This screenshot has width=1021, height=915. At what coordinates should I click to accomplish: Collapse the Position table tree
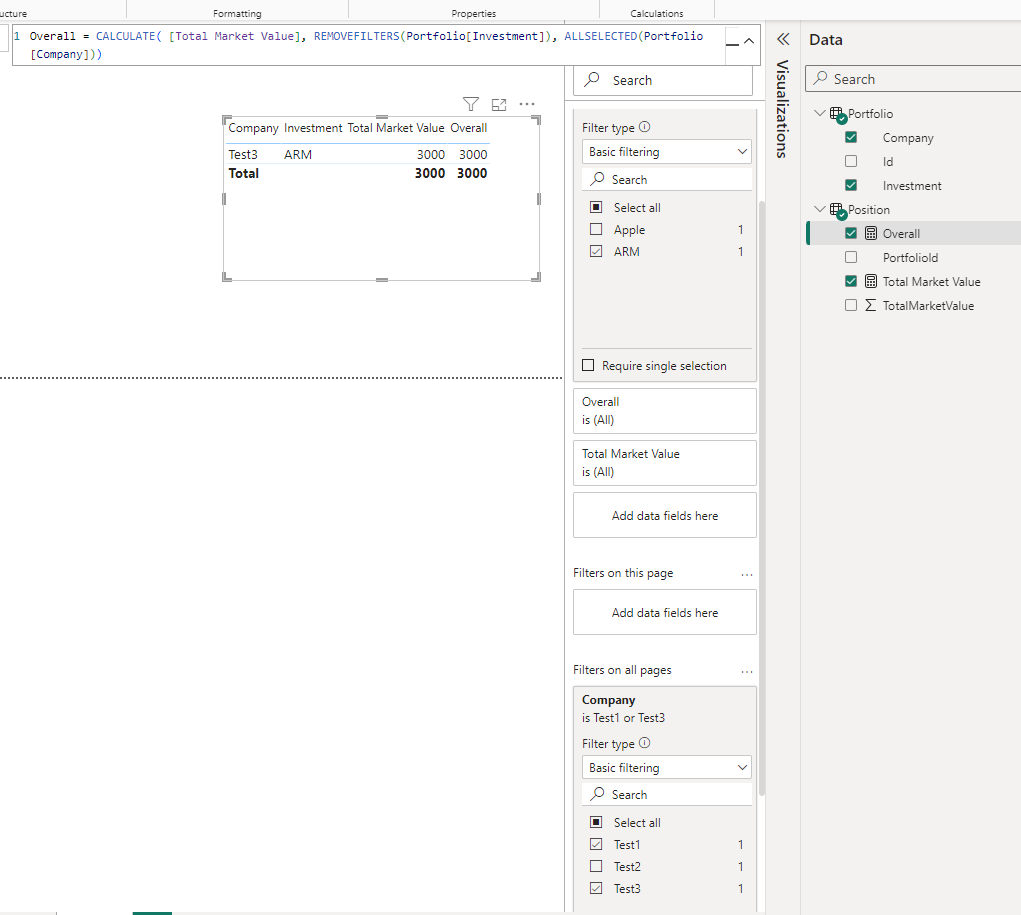(x=820, y=209)
